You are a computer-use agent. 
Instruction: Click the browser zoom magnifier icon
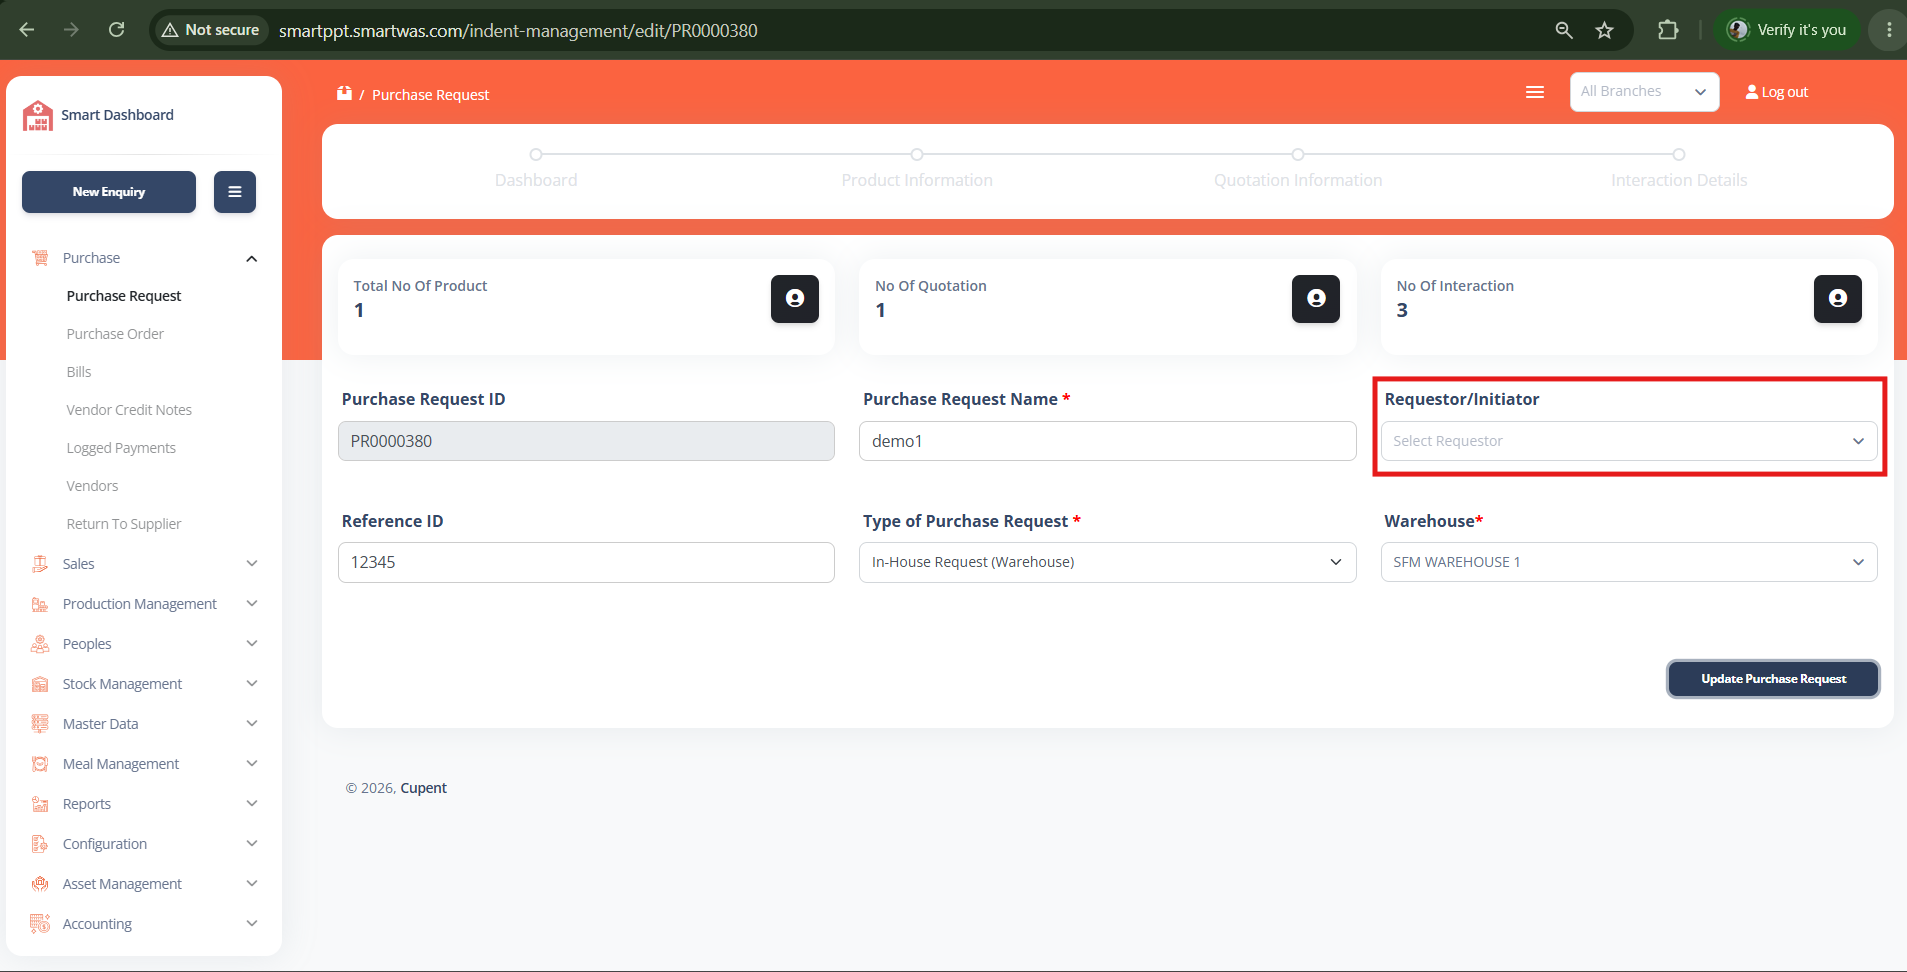[1564, 30]
